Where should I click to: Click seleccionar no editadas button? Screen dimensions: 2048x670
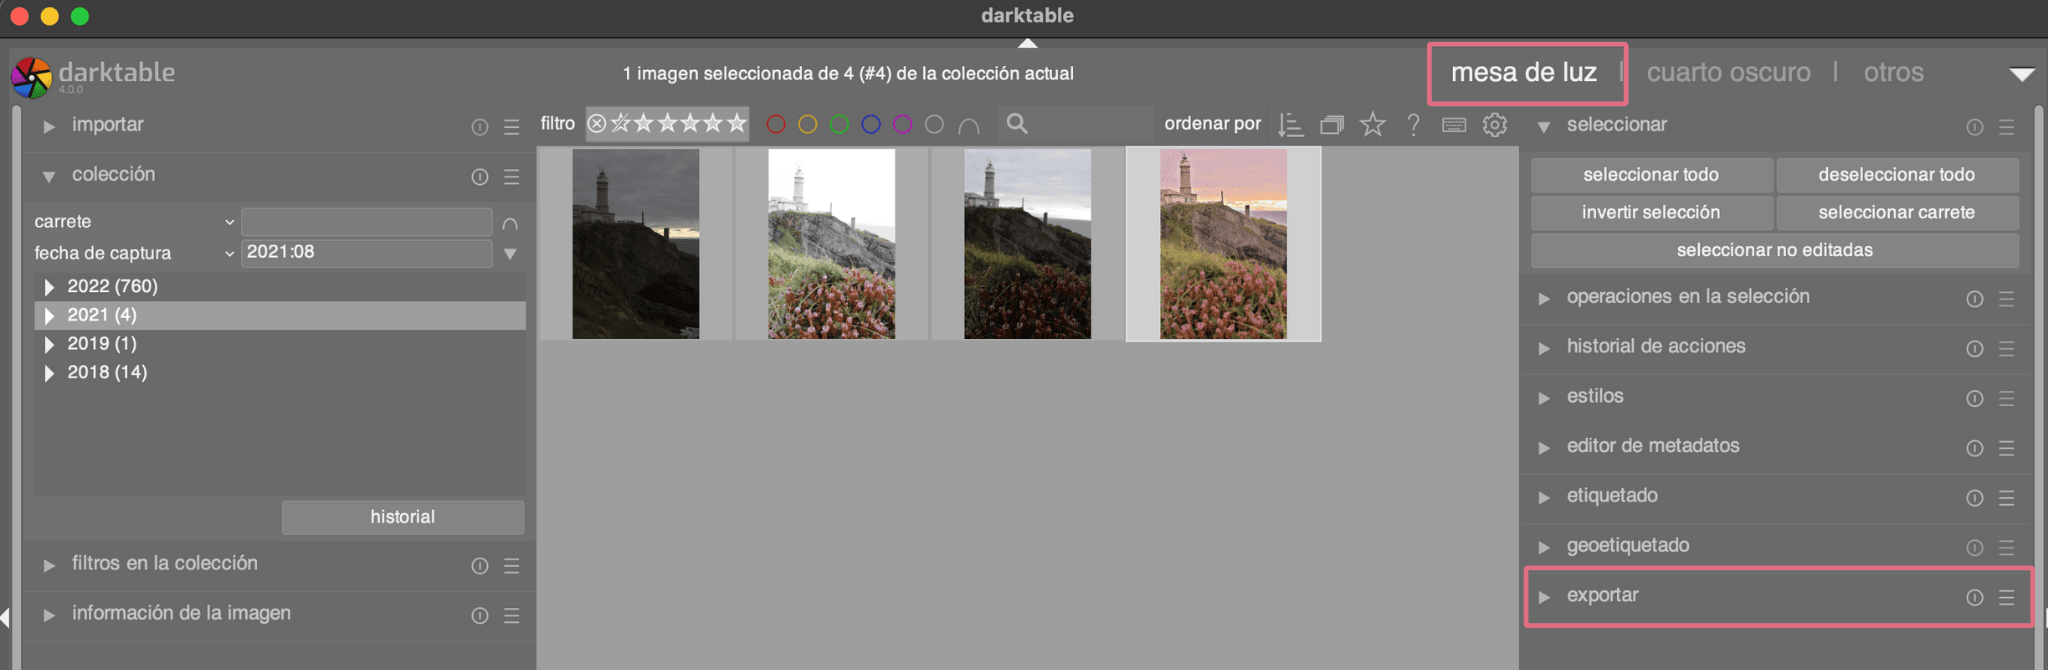pyautogui.click(x=1775, y=251)
